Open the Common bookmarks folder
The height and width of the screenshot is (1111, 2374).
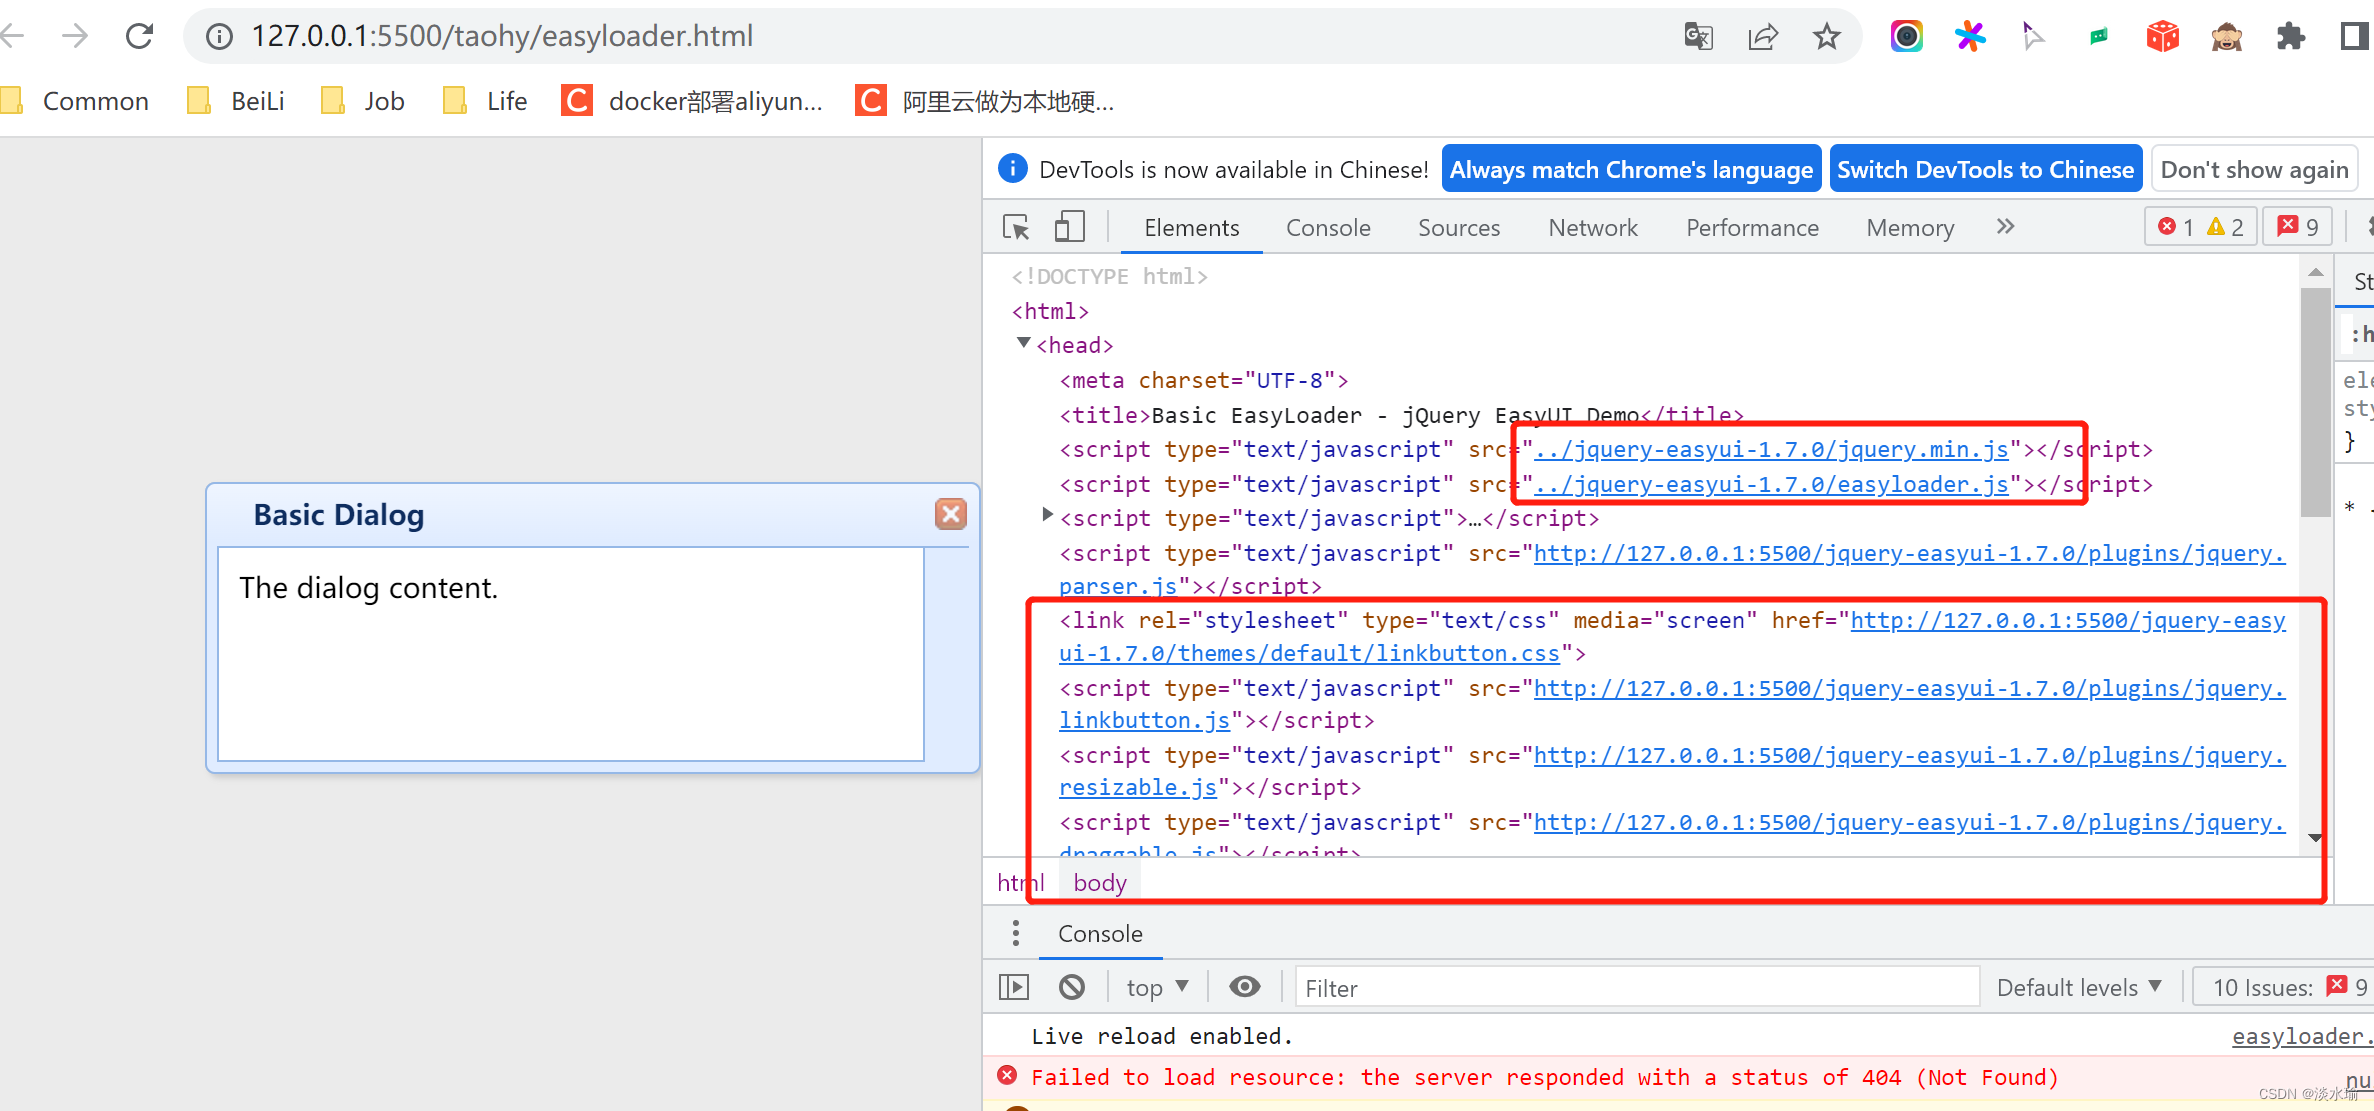point(76,101)
